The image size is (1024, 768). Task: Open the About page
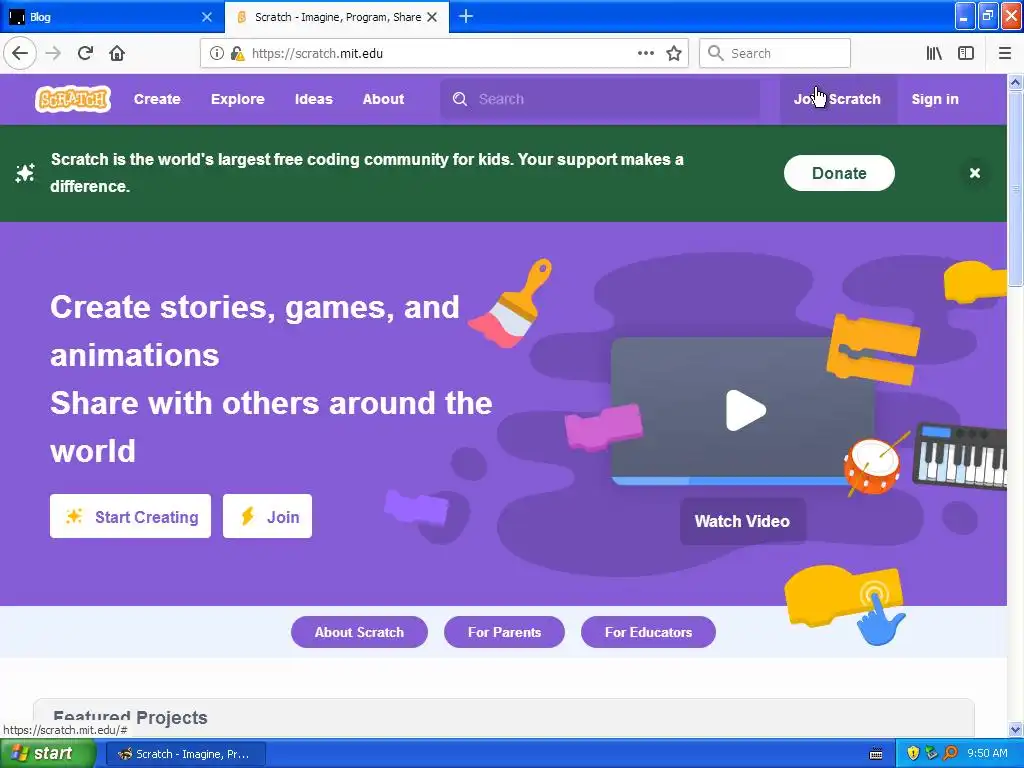point(383,99)
